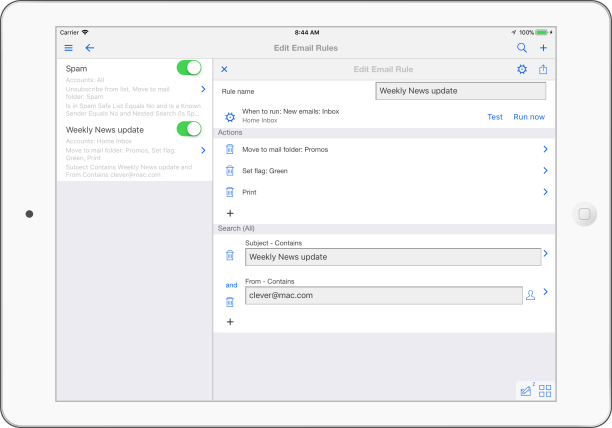Viewport: 612px width, 428px height.
Task: Select the Weekly News update rule title
Action: 105,130
